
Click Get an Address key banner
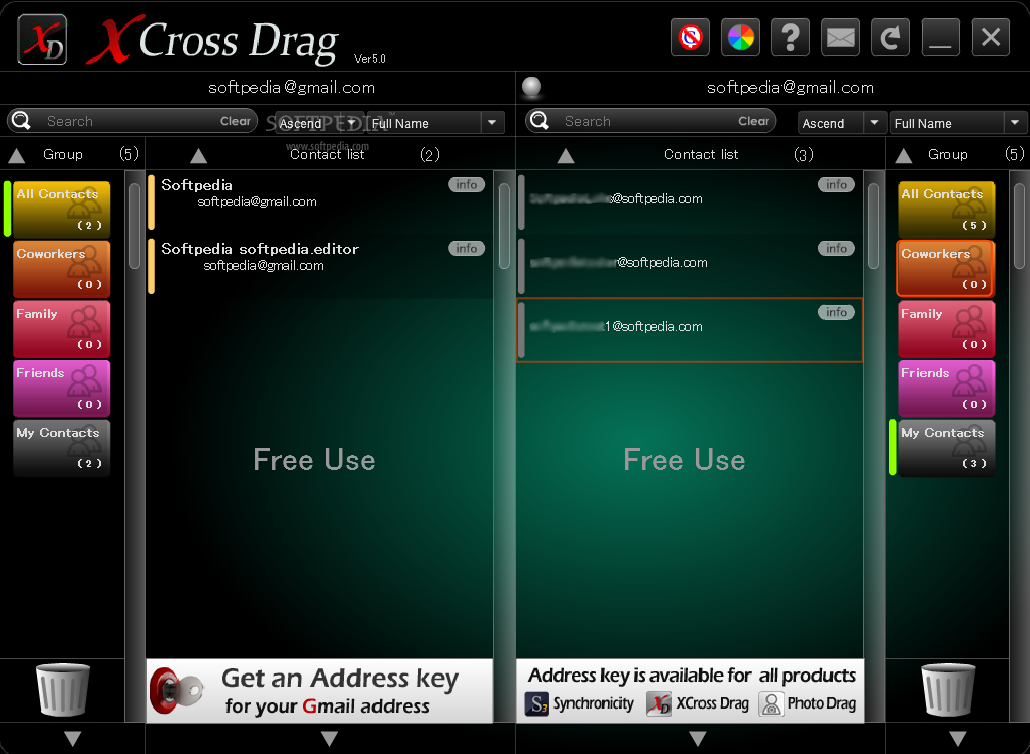click(x=319, y=691)
